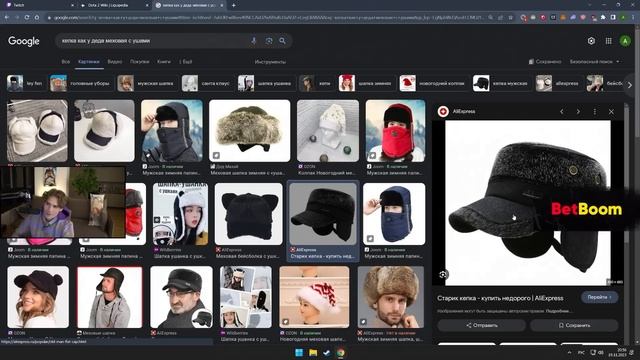Open the Безопасный поиск dropdown
This screenshot has height=360, width=640.
(x=594, y=62)
